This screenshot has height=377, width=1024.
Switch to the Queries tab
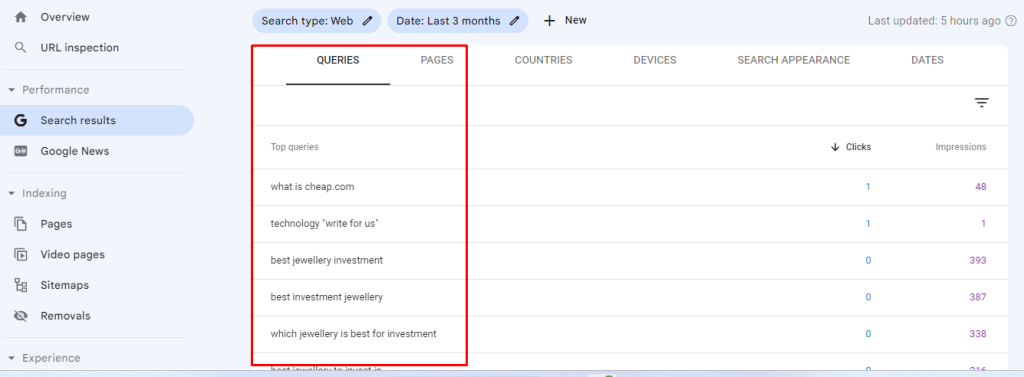click(338, 60)
